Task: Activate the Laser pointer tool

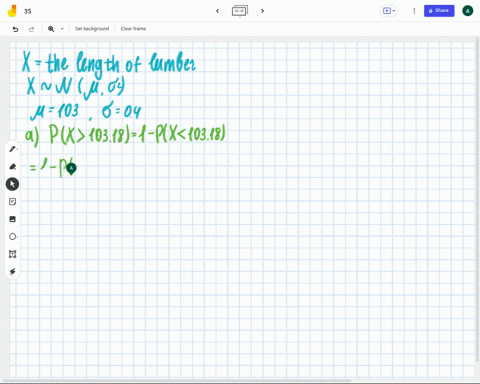Action: [13, 271]
